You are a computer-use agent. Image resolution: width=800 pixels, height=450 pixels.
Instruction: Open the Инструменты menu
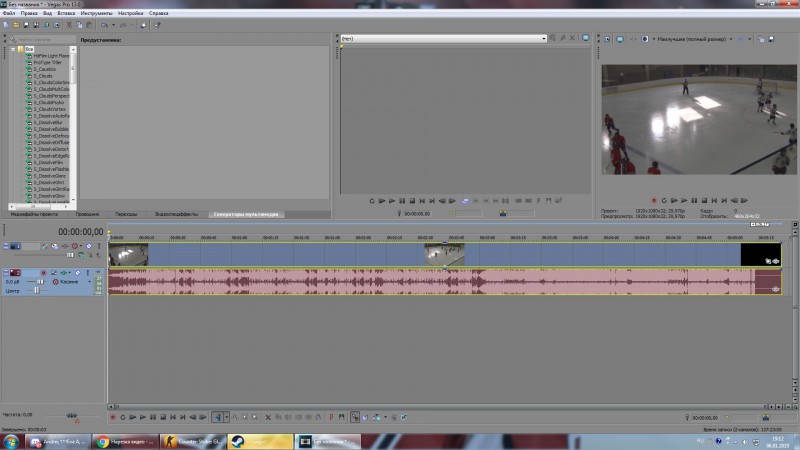point(96,13)
